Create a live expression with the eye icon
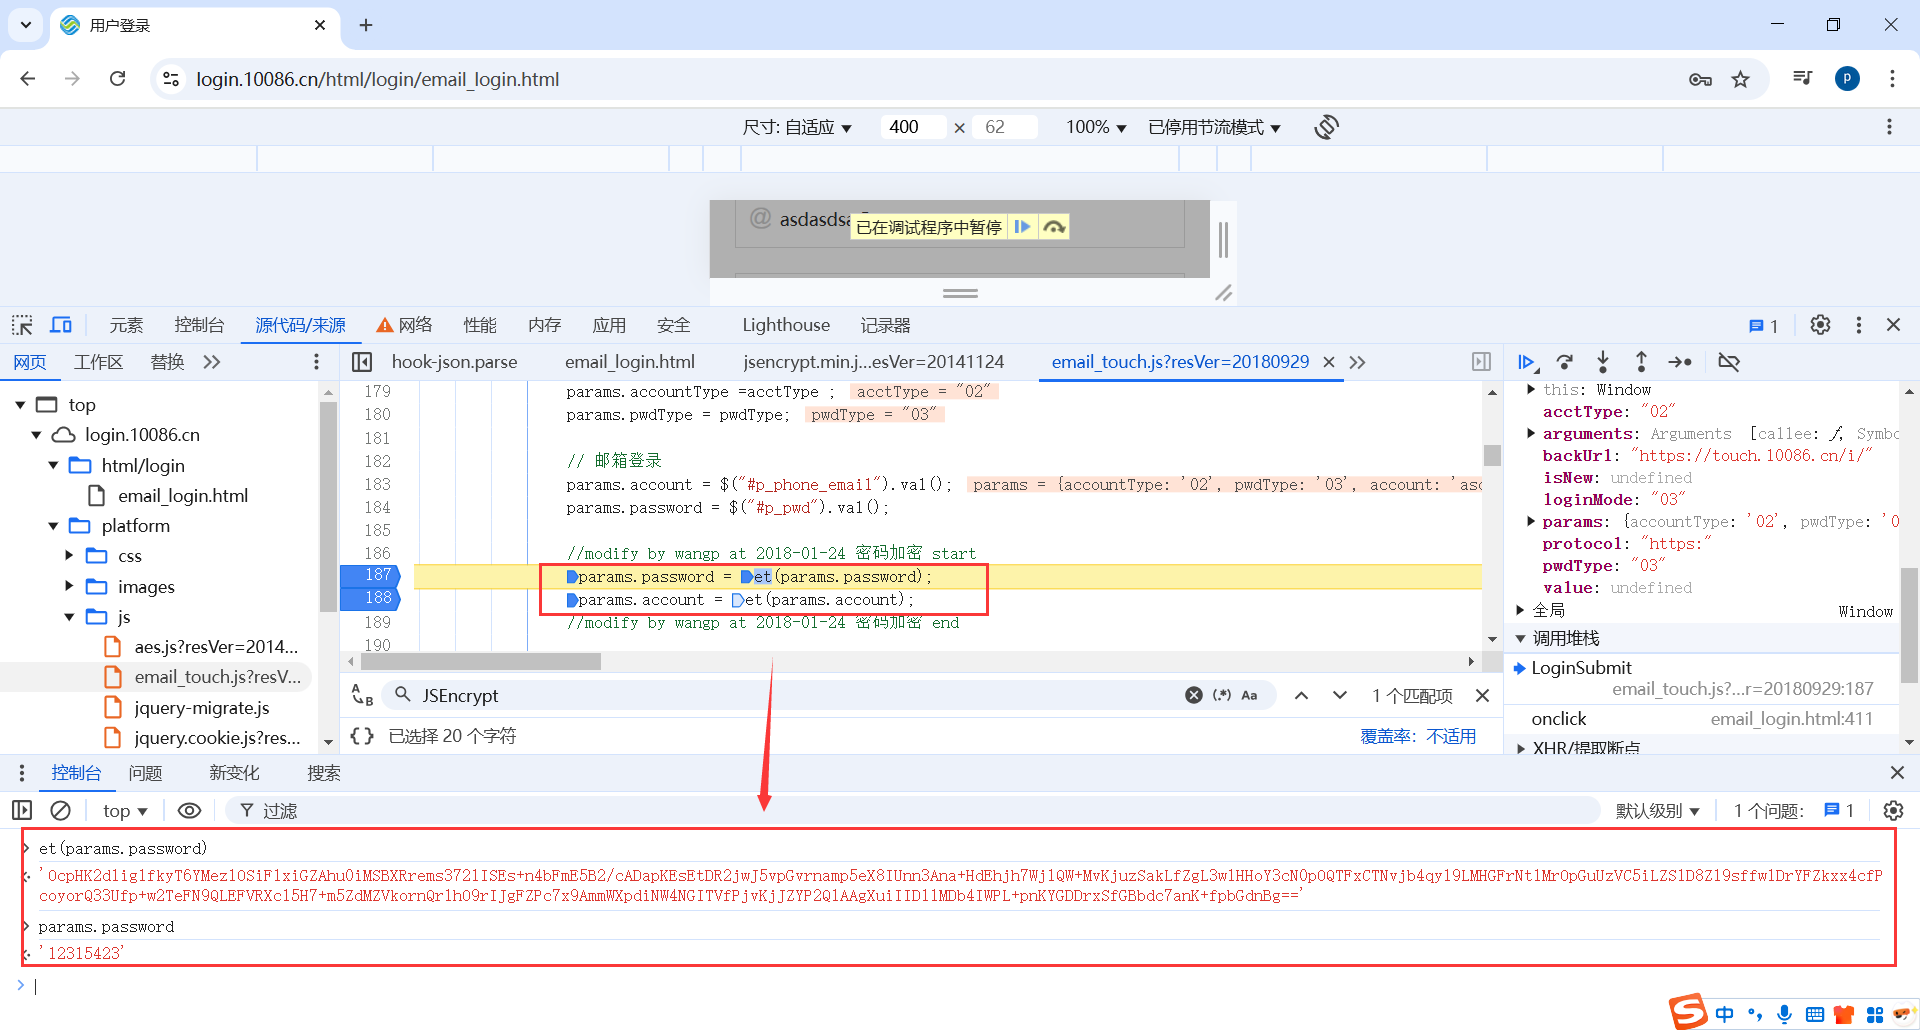The height and width of the screenshot is (1030, 1920). coord(189,810)
